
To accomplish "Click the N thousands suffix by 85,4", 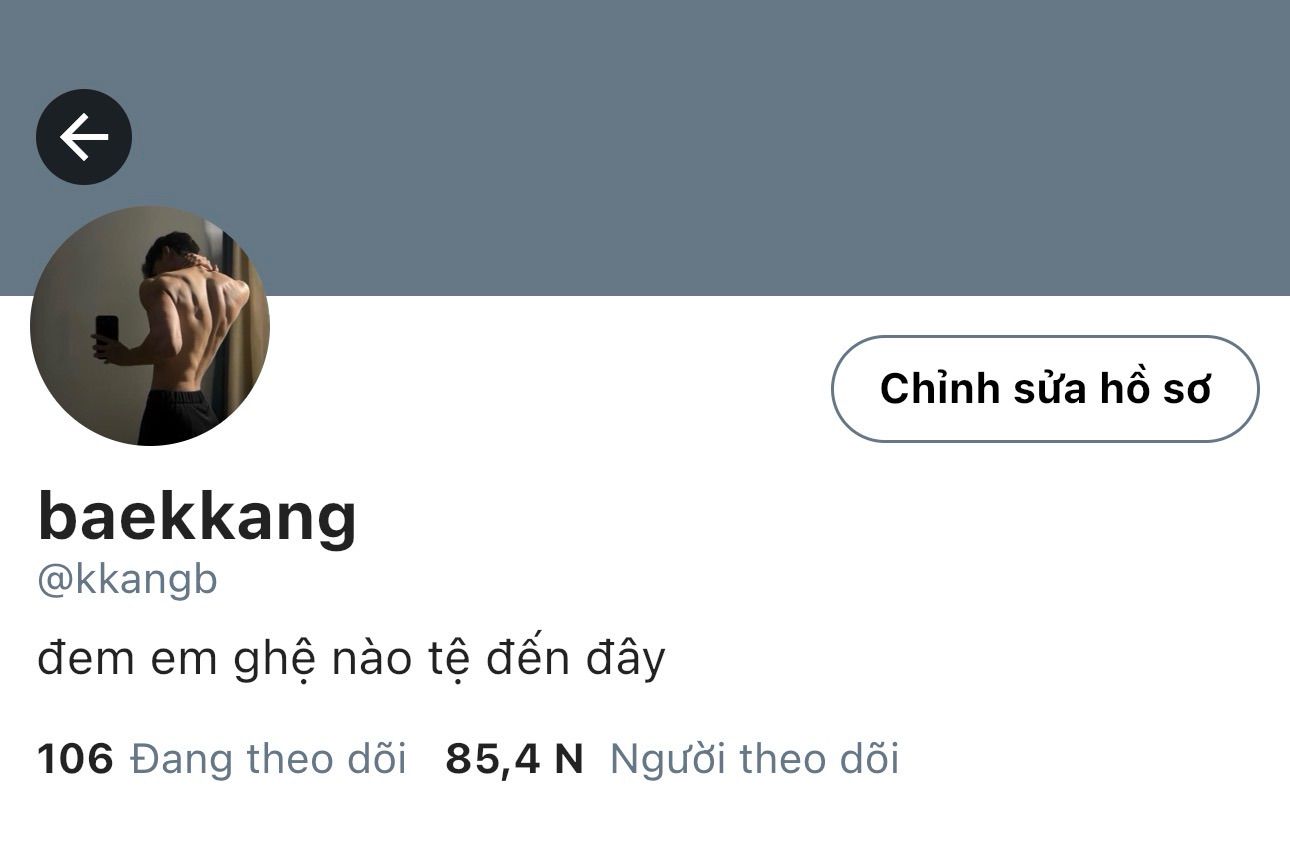I will [568, 759].
